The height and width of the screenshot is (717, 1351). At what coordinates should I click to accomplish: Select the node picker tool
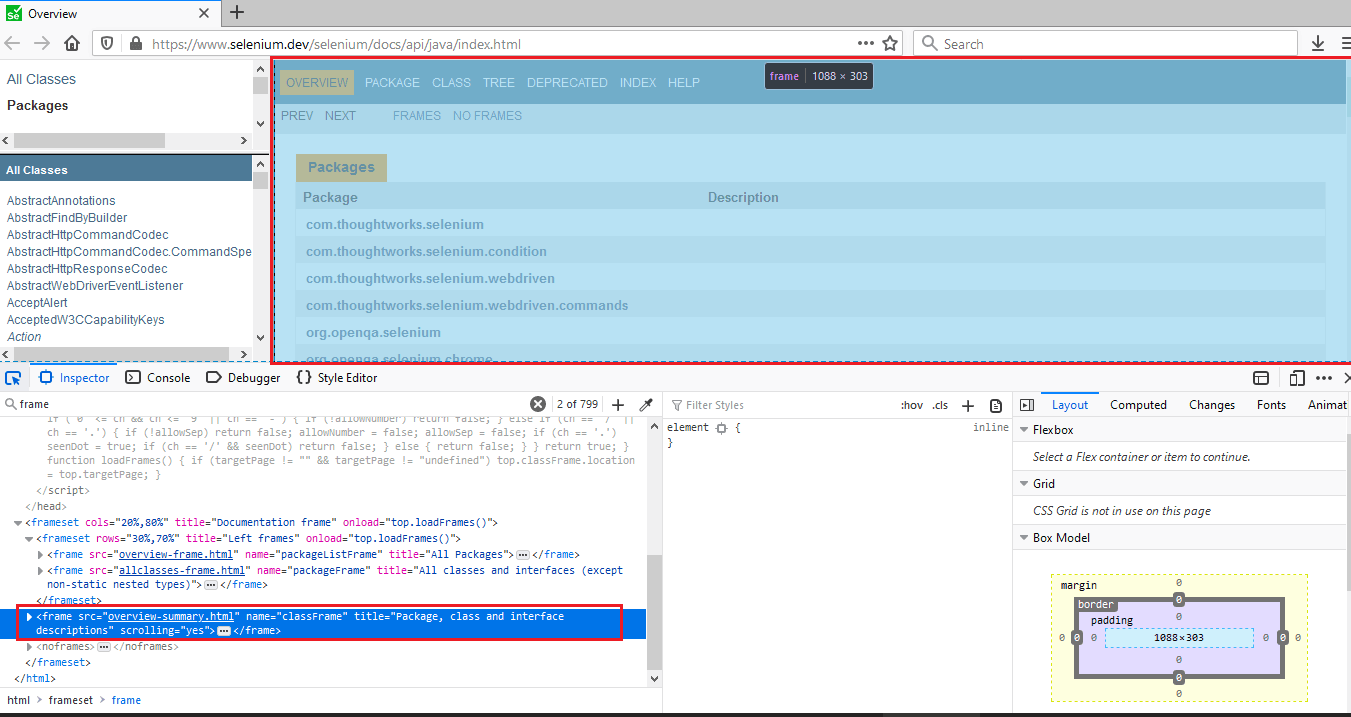tap(14, 377)
